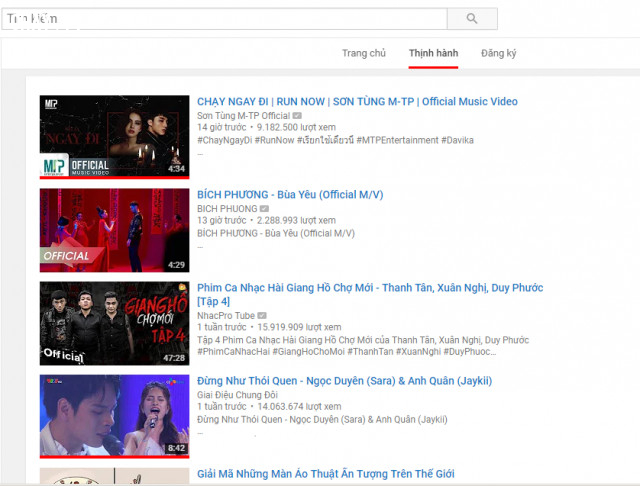The height and width of the screenshot is (486, 640).
Task: Open Giải Mã Những Màn Ảo Thuật title
Action: coord(326,474)
